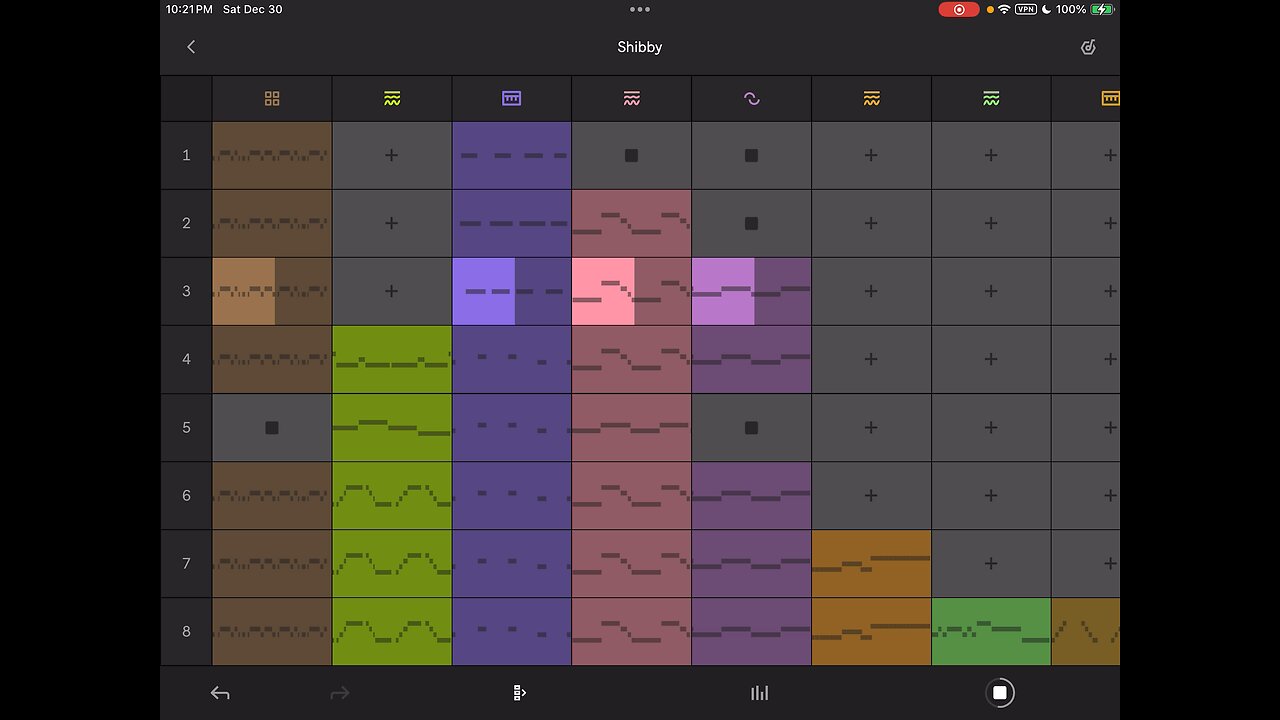Viewport: 1280px width, 720px height.
Task: Add clip in green synth track row 5
Action: click(x=991, y=427)
